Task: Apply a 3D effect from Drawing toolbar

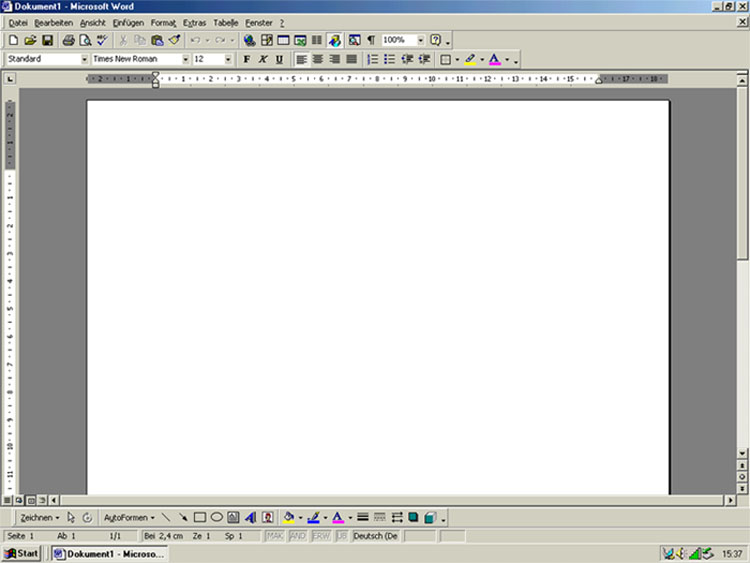Action: click(430, 518)
